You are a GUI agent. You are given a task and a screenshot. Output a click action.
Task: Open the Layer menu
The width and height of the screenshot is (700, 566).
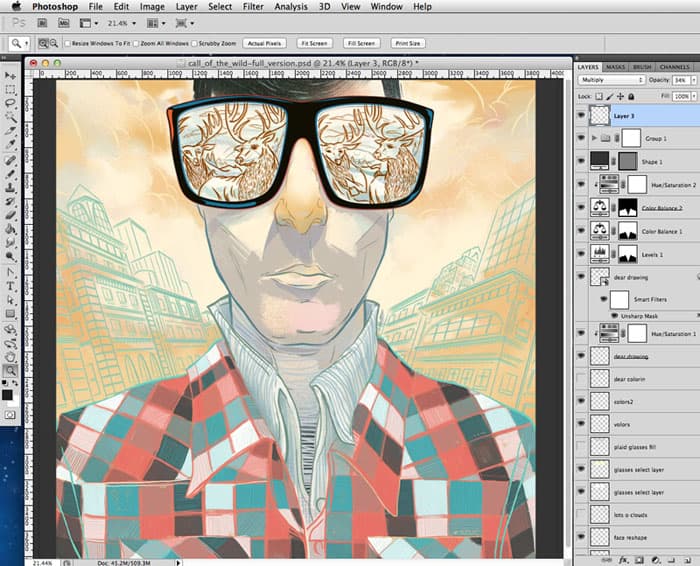pyautogui.click(x=187, y=7)
